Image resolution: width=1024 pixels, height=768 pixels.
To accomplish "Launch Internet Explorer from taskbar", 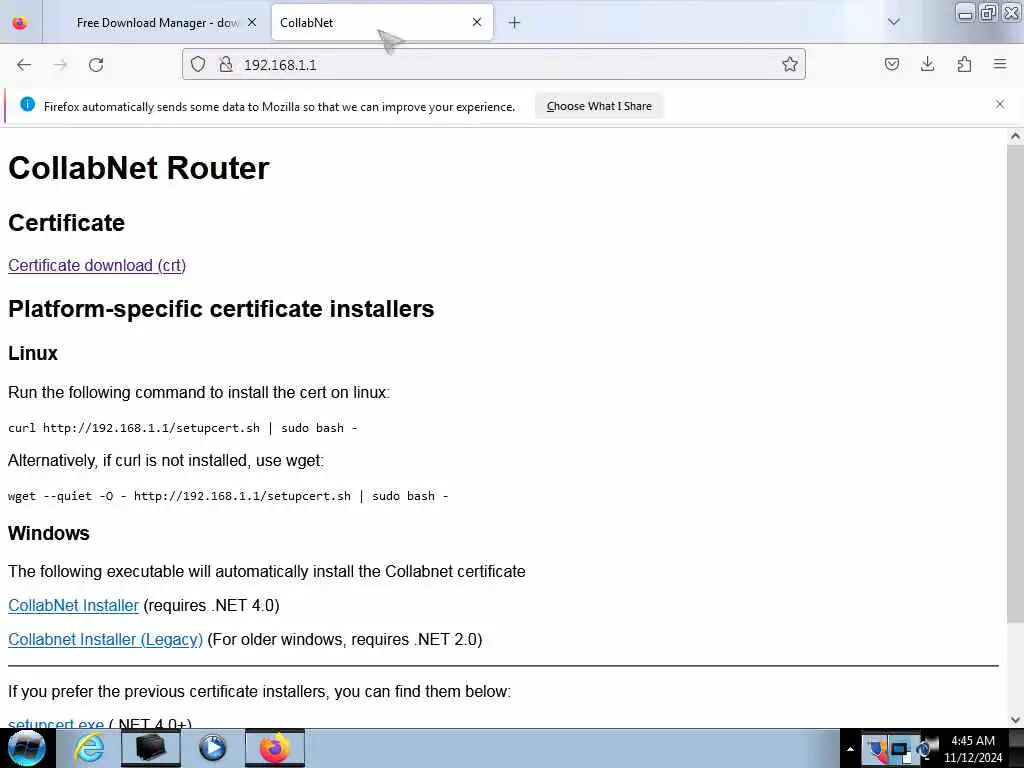I will 89,748.
